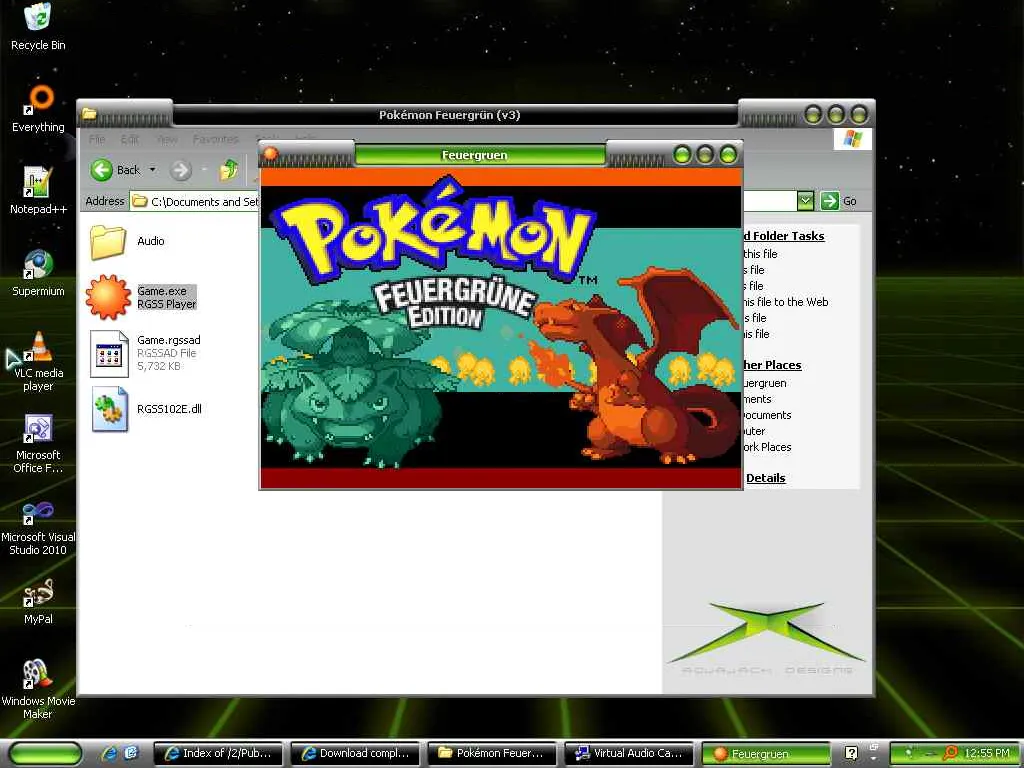Screen dimensions: 1024x768
Task: Click the Feuergruen window title bar icon
Action: coord(270,155)
